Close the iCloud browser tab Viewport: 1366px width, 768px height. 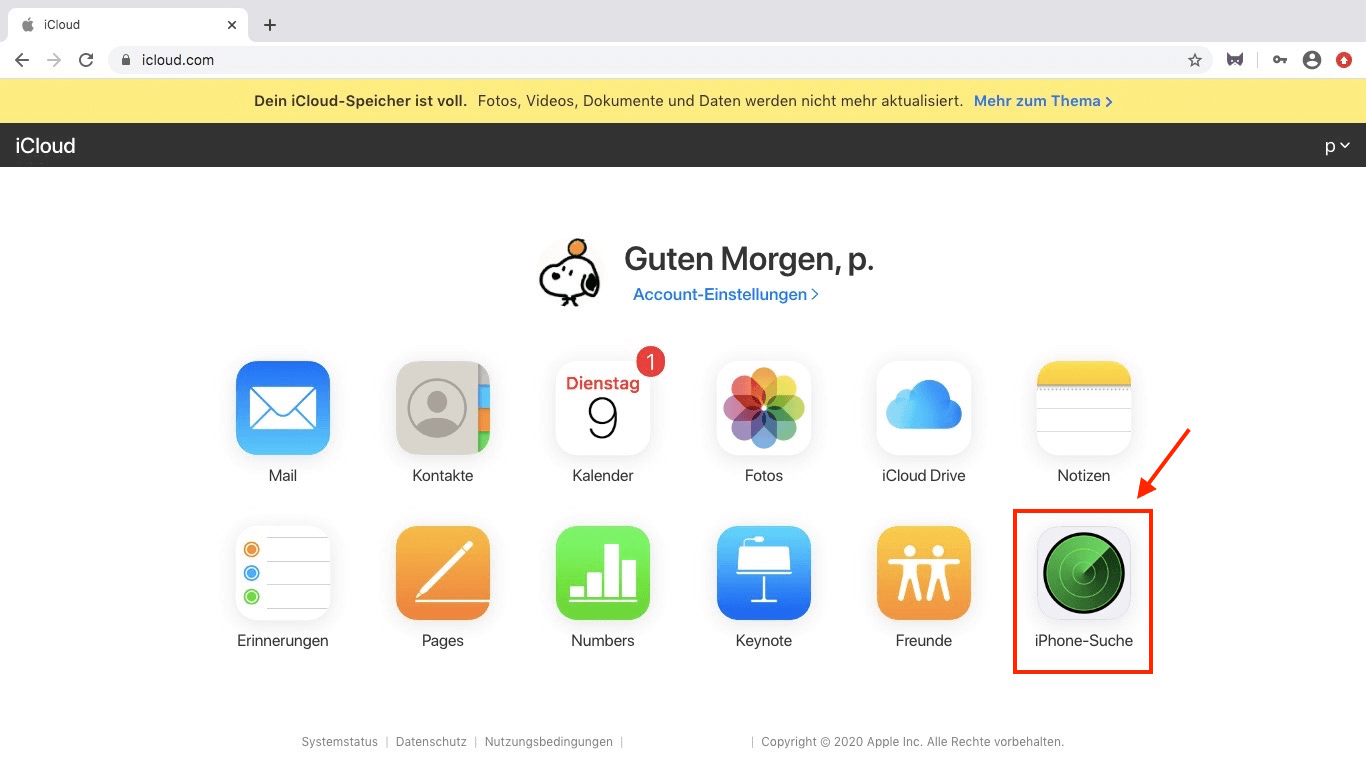tap(232, 25)
